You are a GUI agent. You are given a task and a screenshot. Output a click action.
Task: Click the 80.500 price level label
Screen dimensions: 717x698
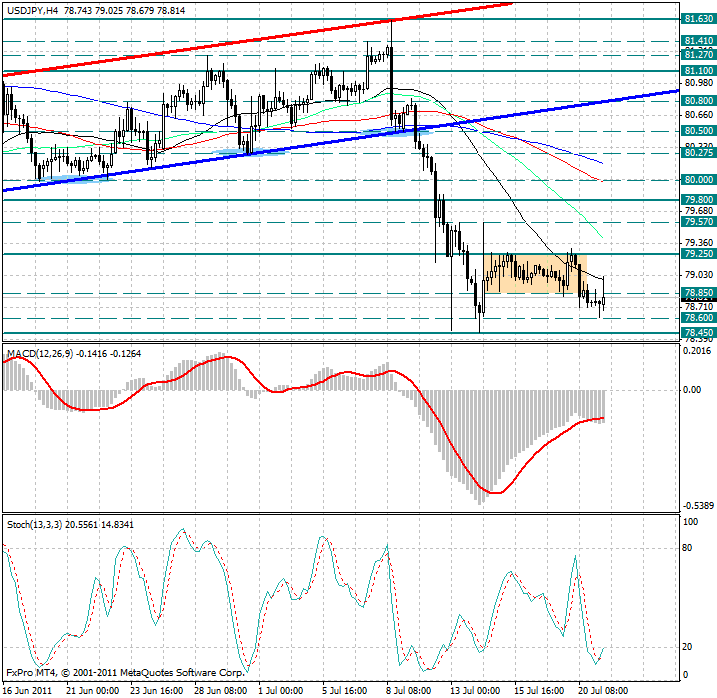click(697, 131)
